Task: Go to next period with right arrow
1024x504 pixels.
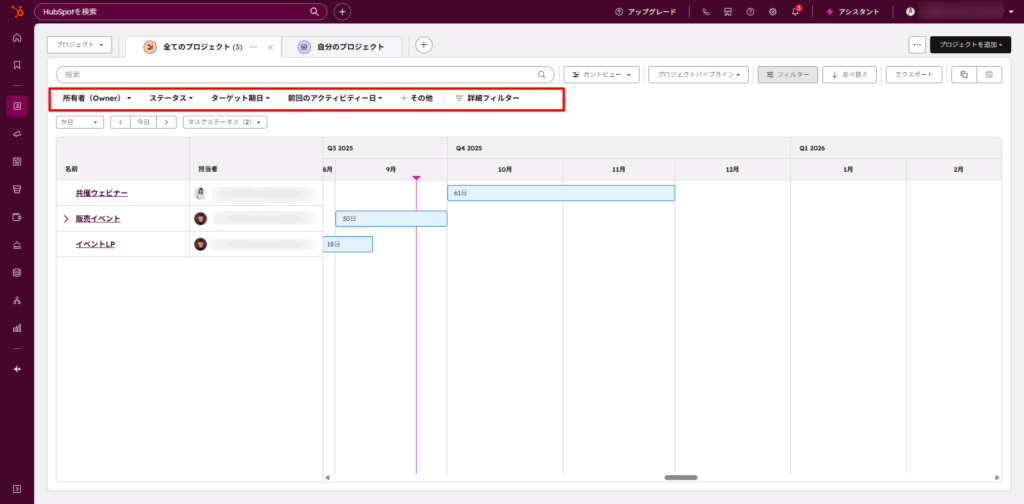Action: click(167, 122)
